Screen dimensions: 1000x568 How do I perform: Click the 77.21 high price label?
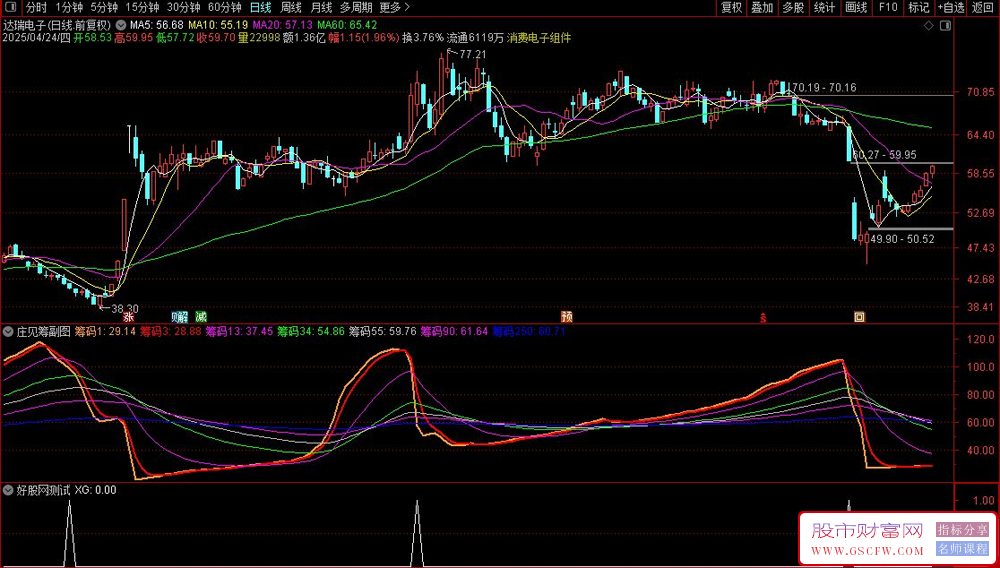473,55
